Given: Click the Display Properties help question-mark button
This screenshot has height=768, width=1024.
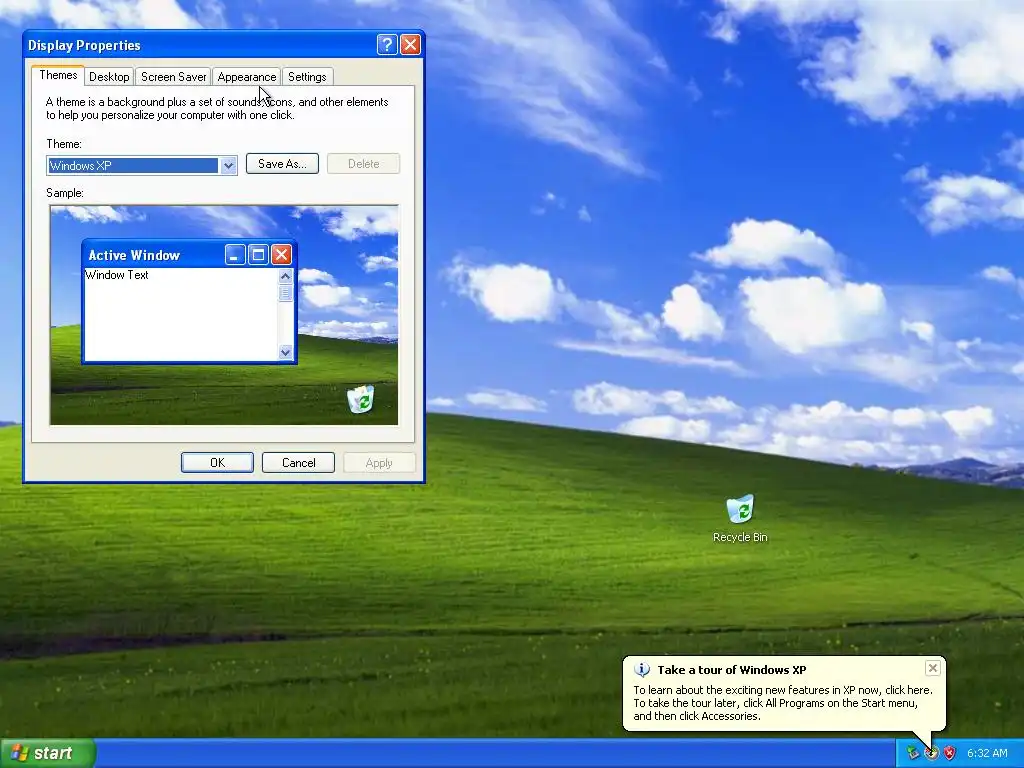Looking at the screenshot, I should pyautogui.click(x=387, y=44).
